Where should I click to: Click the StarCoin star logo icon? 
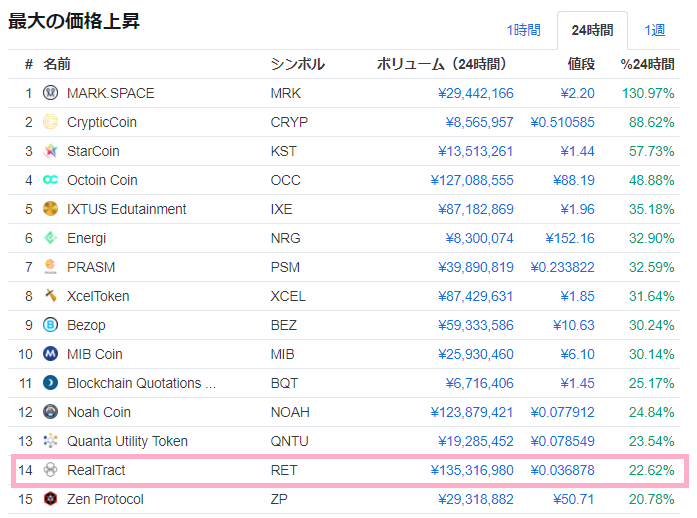coord(51,152)
